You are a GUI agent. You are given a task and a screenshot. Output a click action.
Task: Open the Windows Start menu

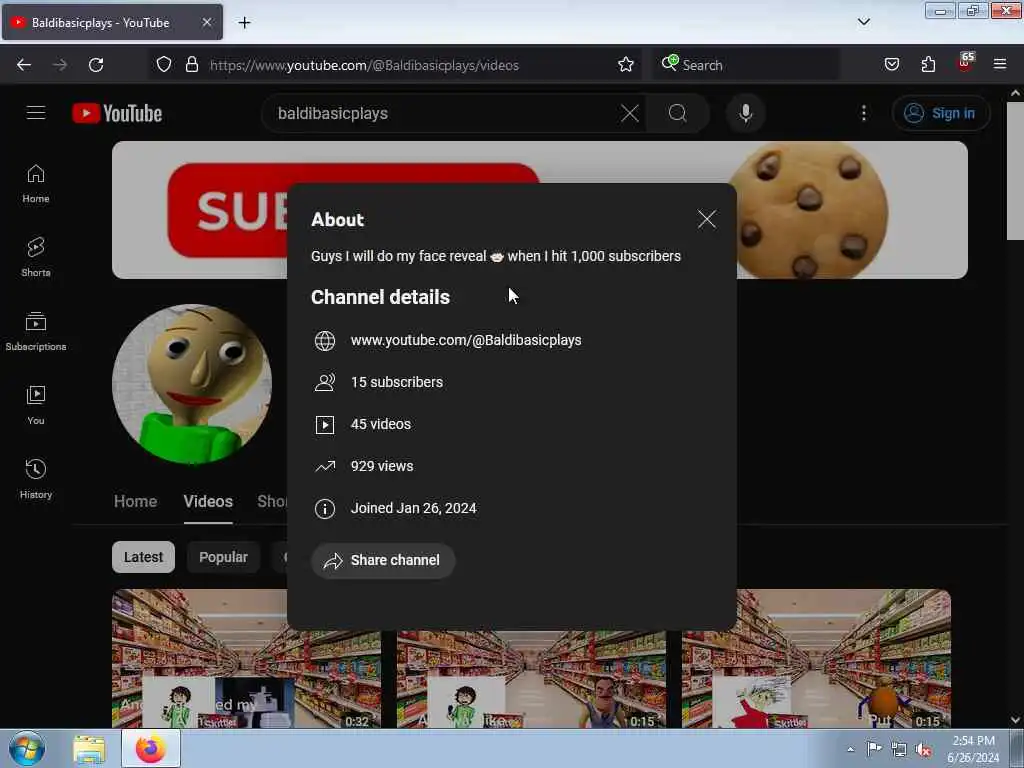pyautogui.click(x=26, y=748)
